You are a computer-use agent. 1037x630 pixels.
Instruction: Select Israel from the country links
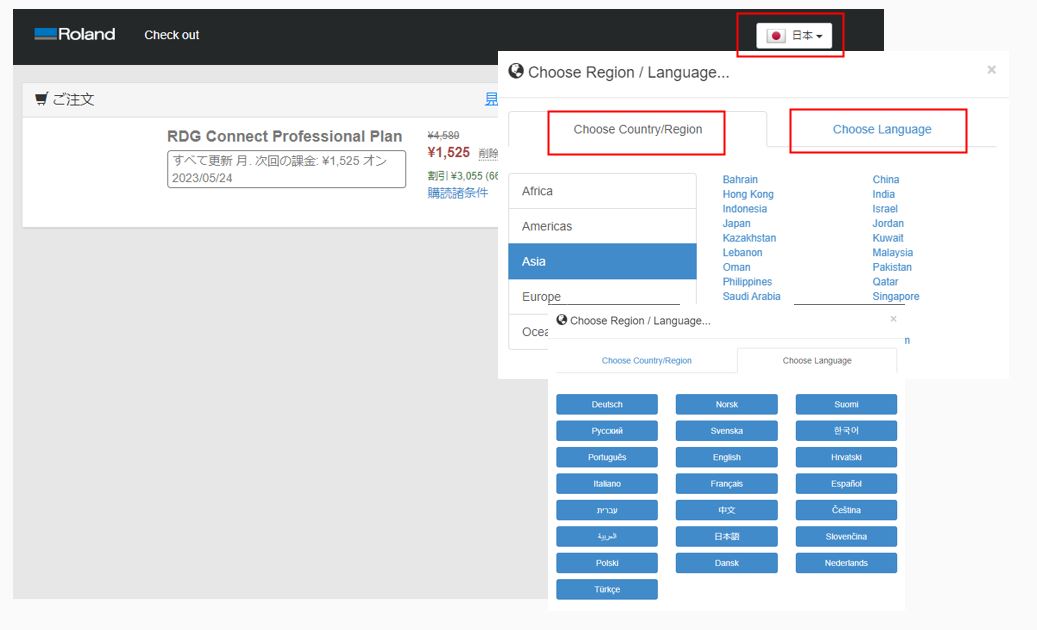(885, 209)
